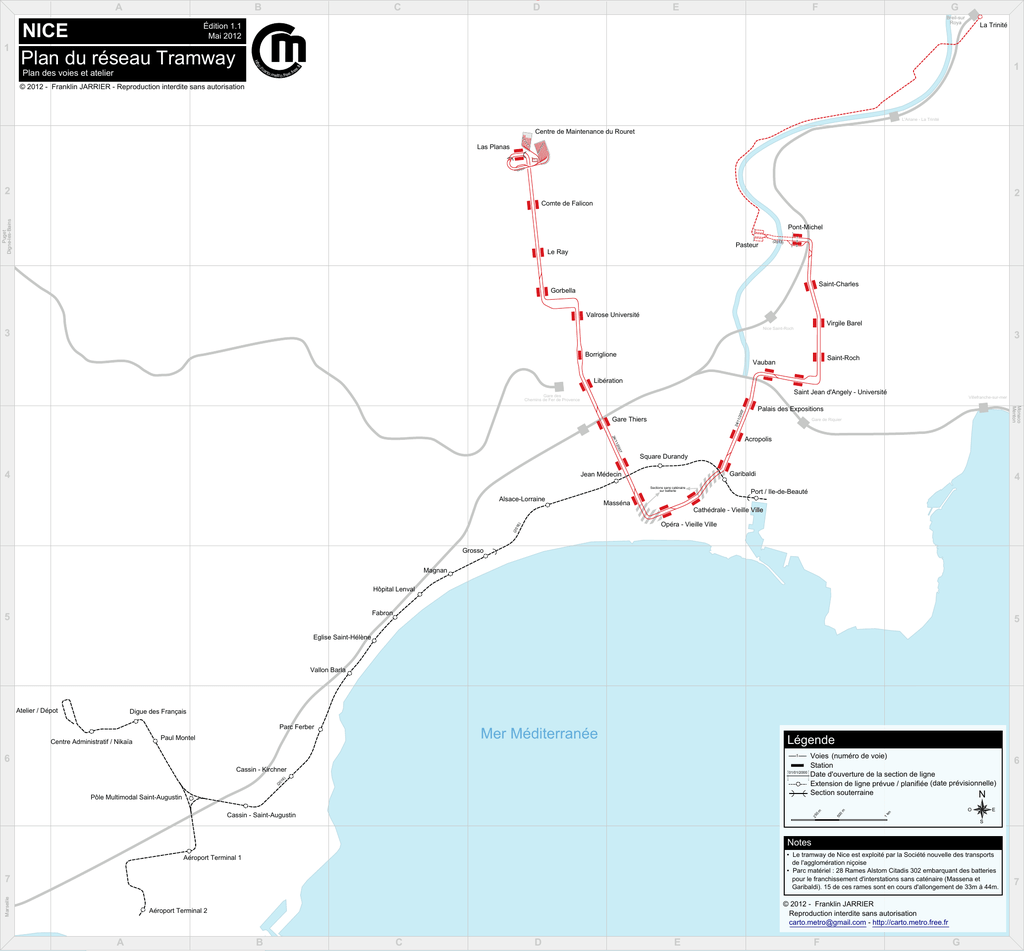Viewport: 1024px width, 951px height.
Task: Select planned stop Magnan circle
Action: pos(451,574)
